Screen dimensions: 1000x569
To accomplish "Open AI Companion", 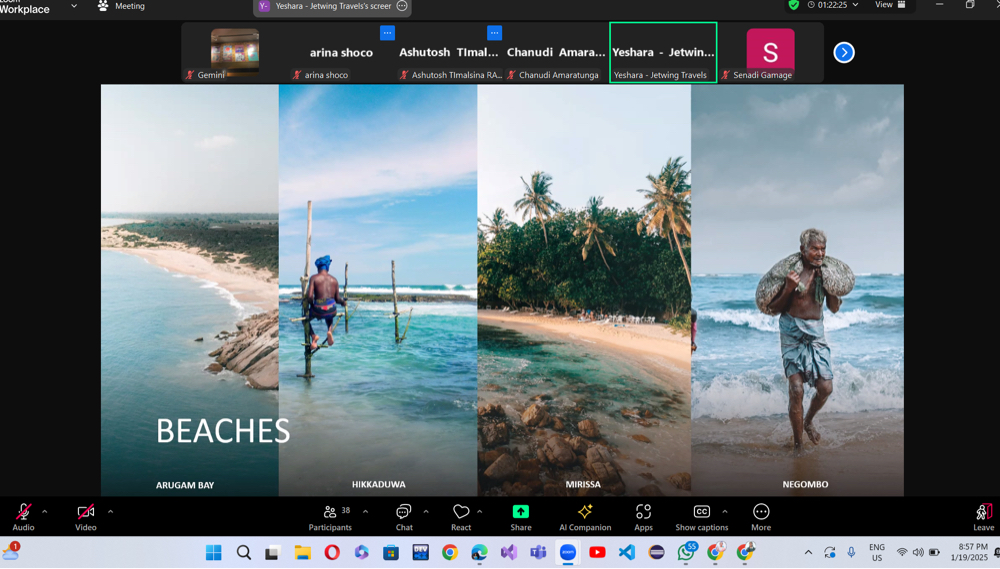I will [585, 516].
